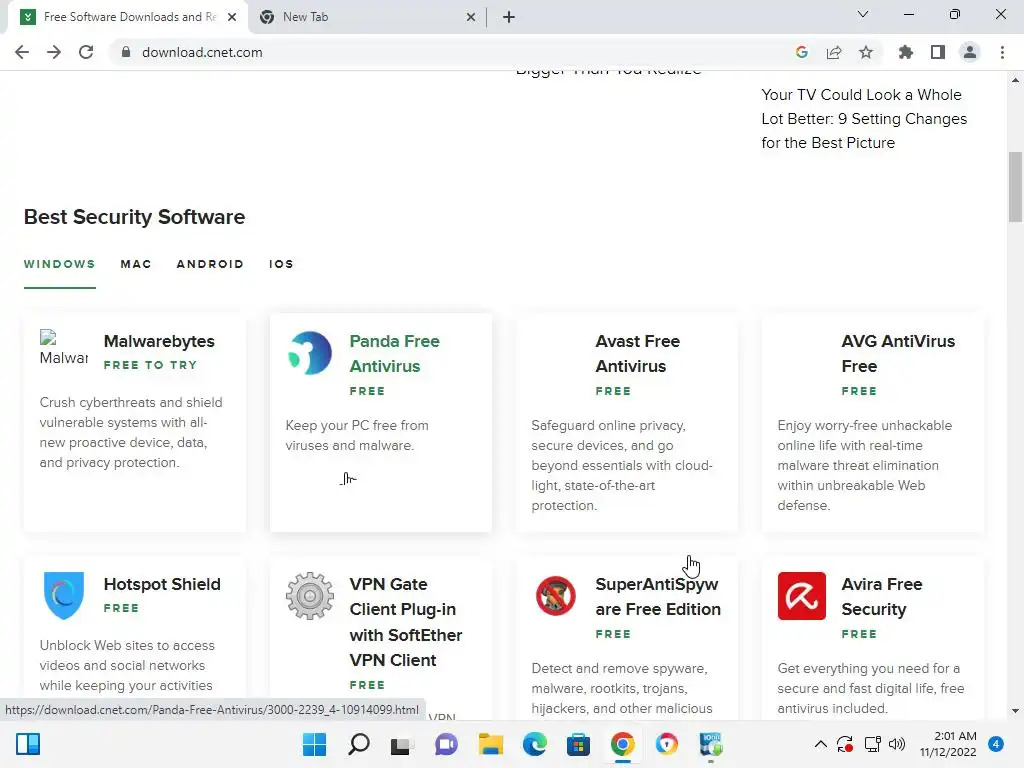Click the Panda Free Antivirus logo
This screenshot has height=768, width=1024.
point(310,353)
